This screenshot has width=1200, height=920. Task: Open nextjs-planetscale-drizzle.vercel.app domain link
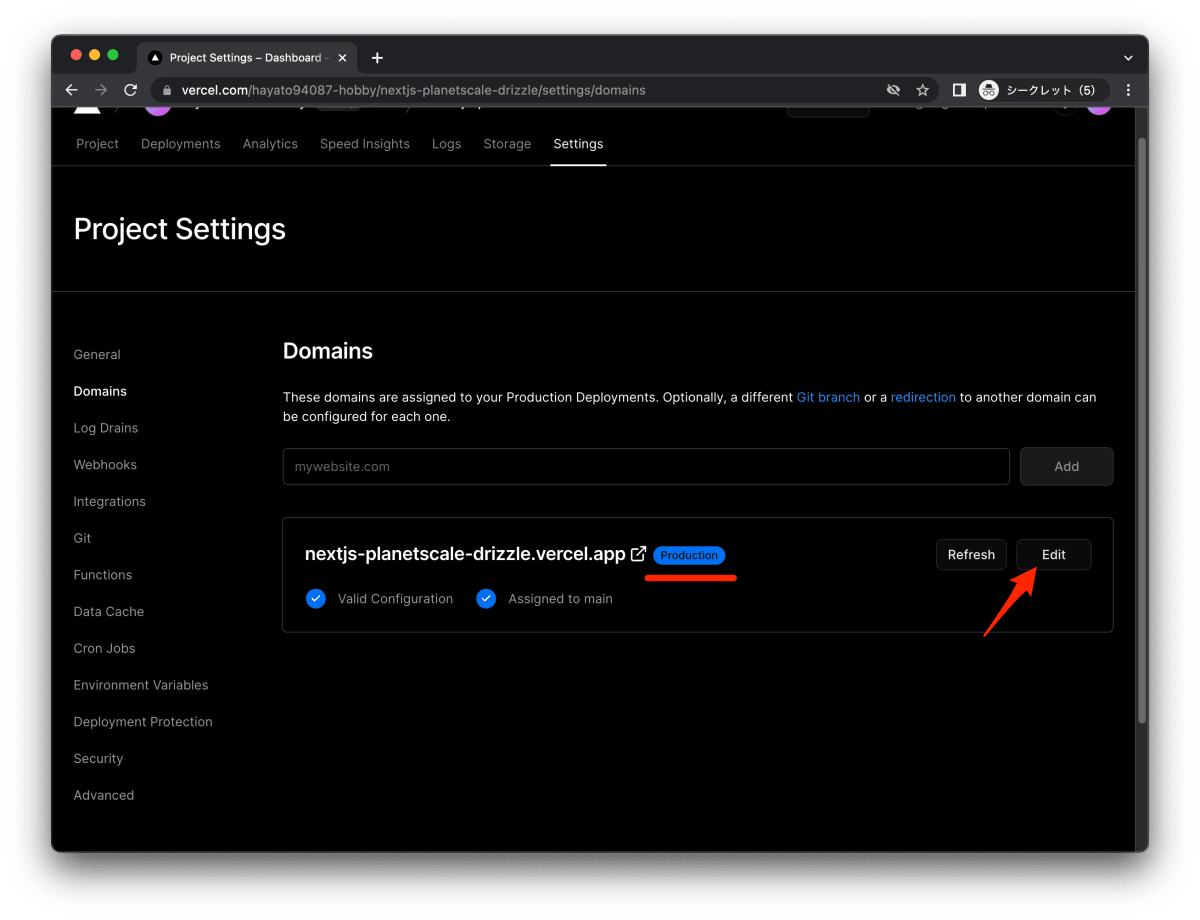[465, 554]
